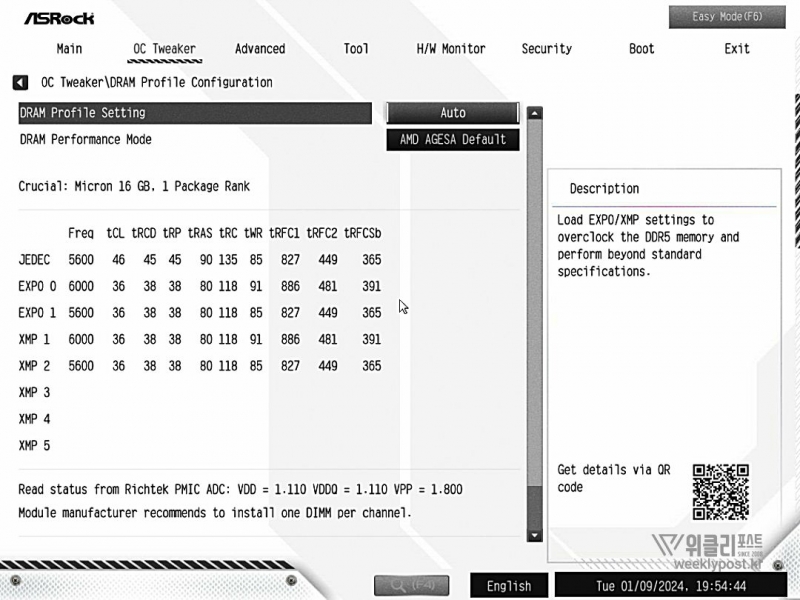Select the Boot tab
This screenshot has width=800, height=600.
tap(642, 49)
